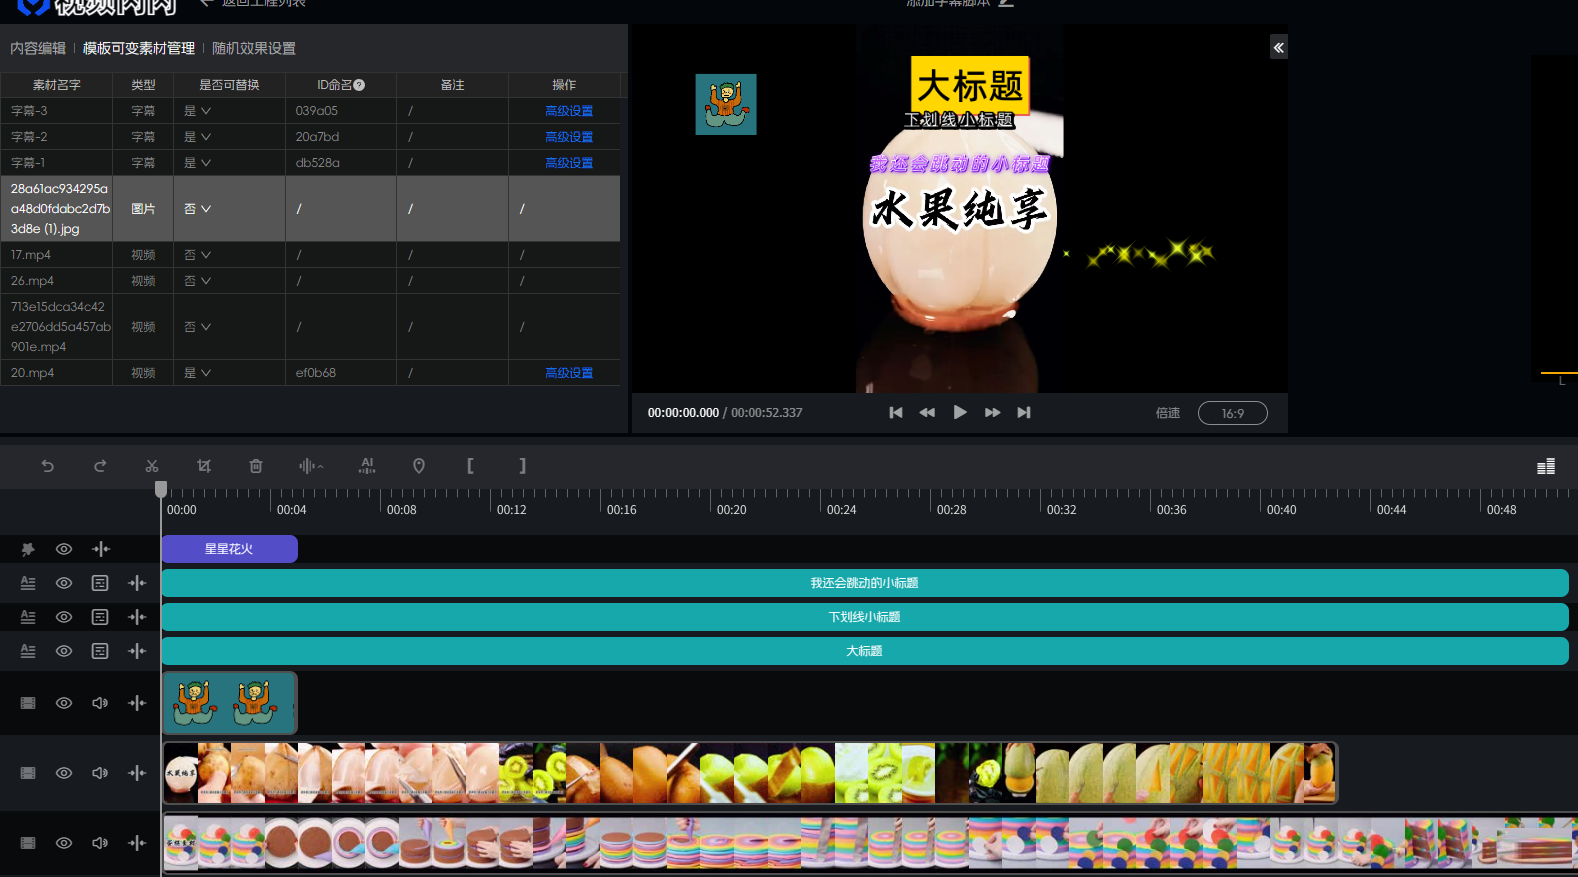Activate the crop tool

coord(204,466)
